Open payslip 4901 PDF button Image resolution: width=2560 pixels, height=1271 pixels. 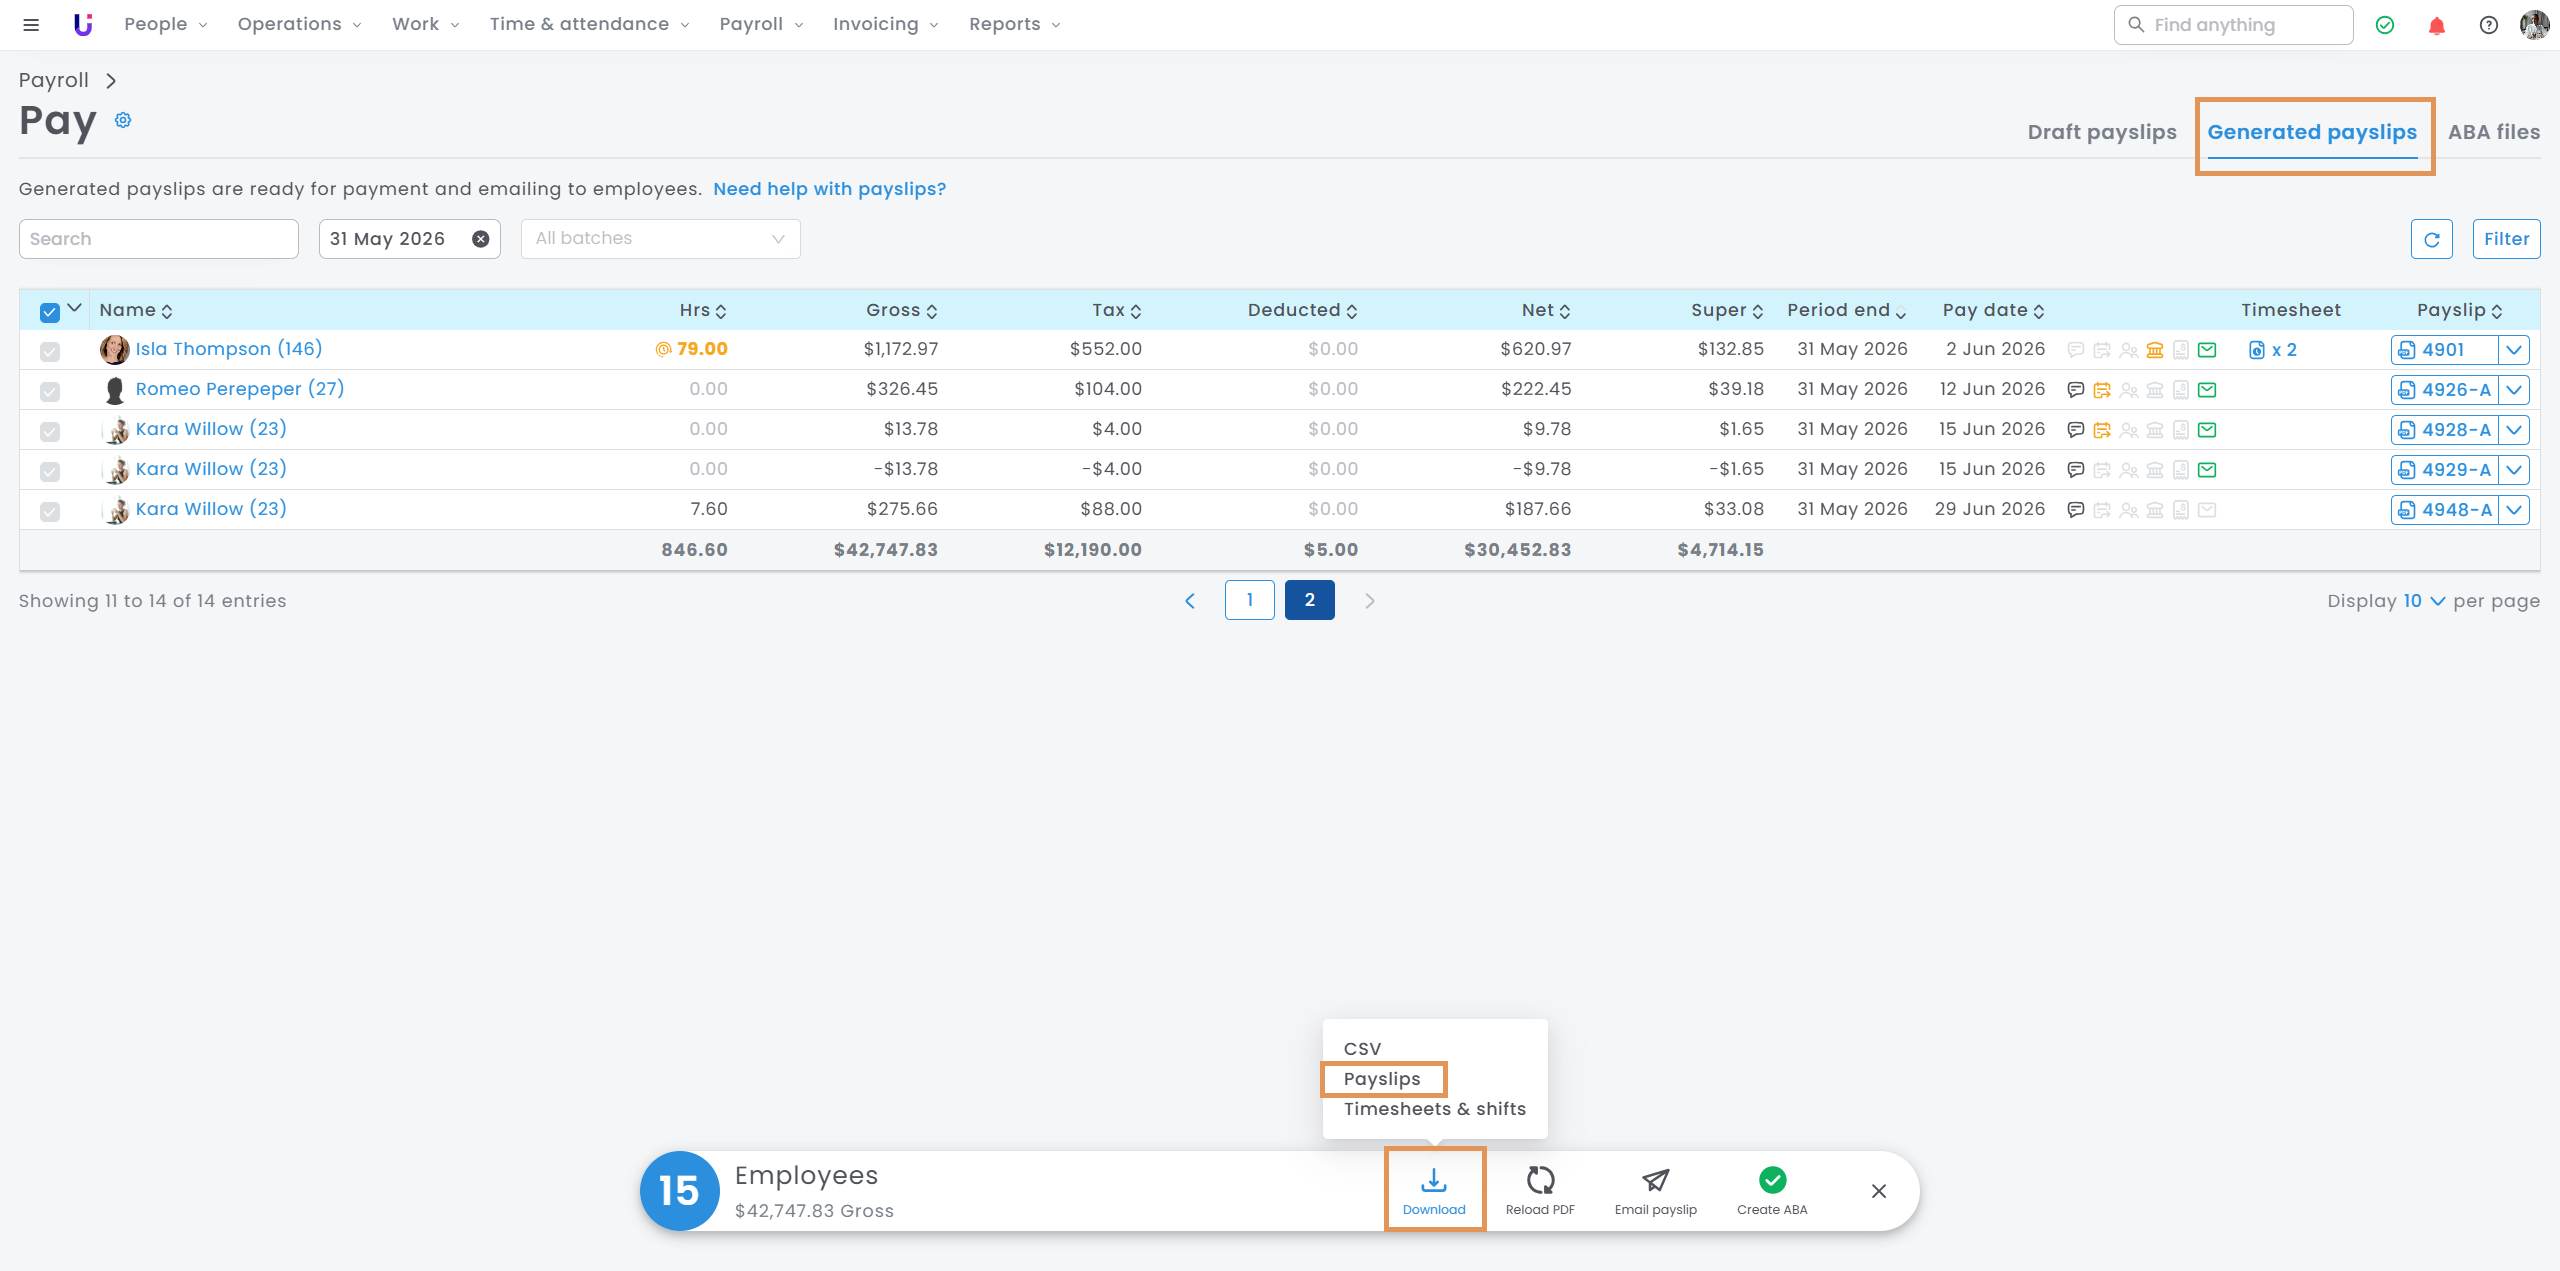click(x=2445, y=350)
